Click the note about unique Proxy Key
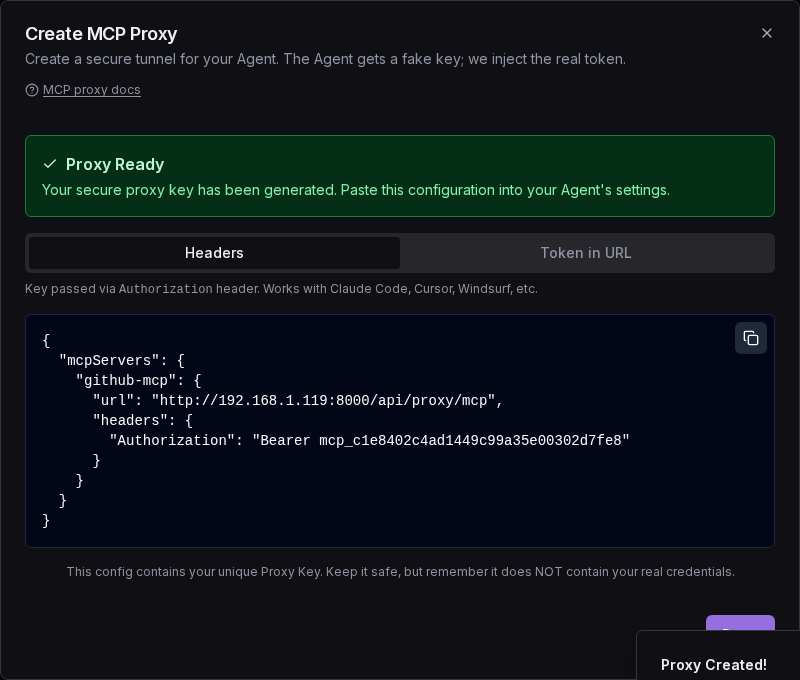Screen dimensions: 800x680 tap(401, 572)
